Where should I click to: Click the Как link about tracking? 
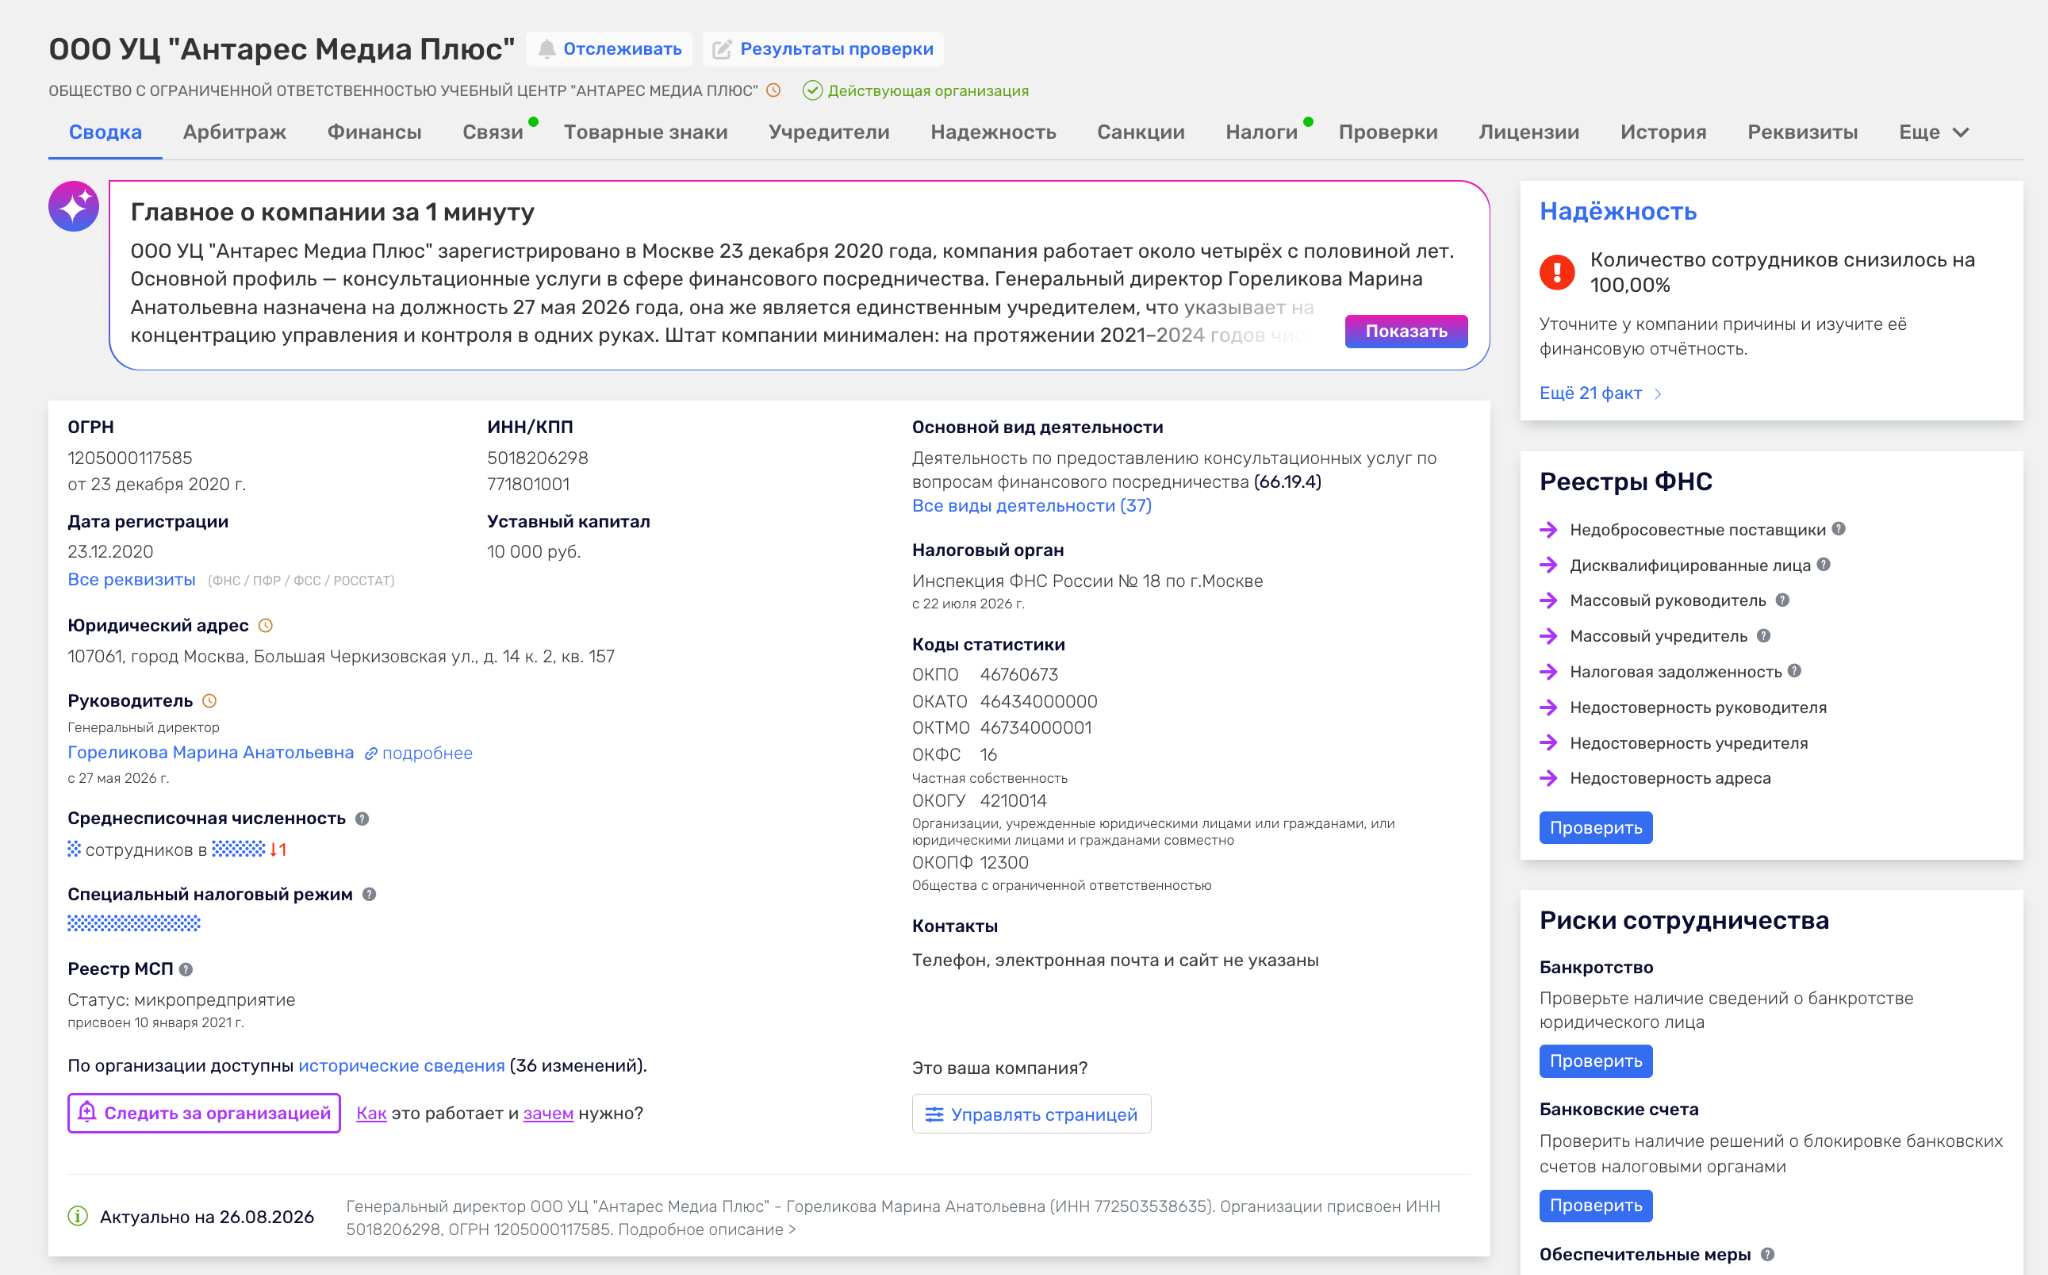pos(371,1113)
